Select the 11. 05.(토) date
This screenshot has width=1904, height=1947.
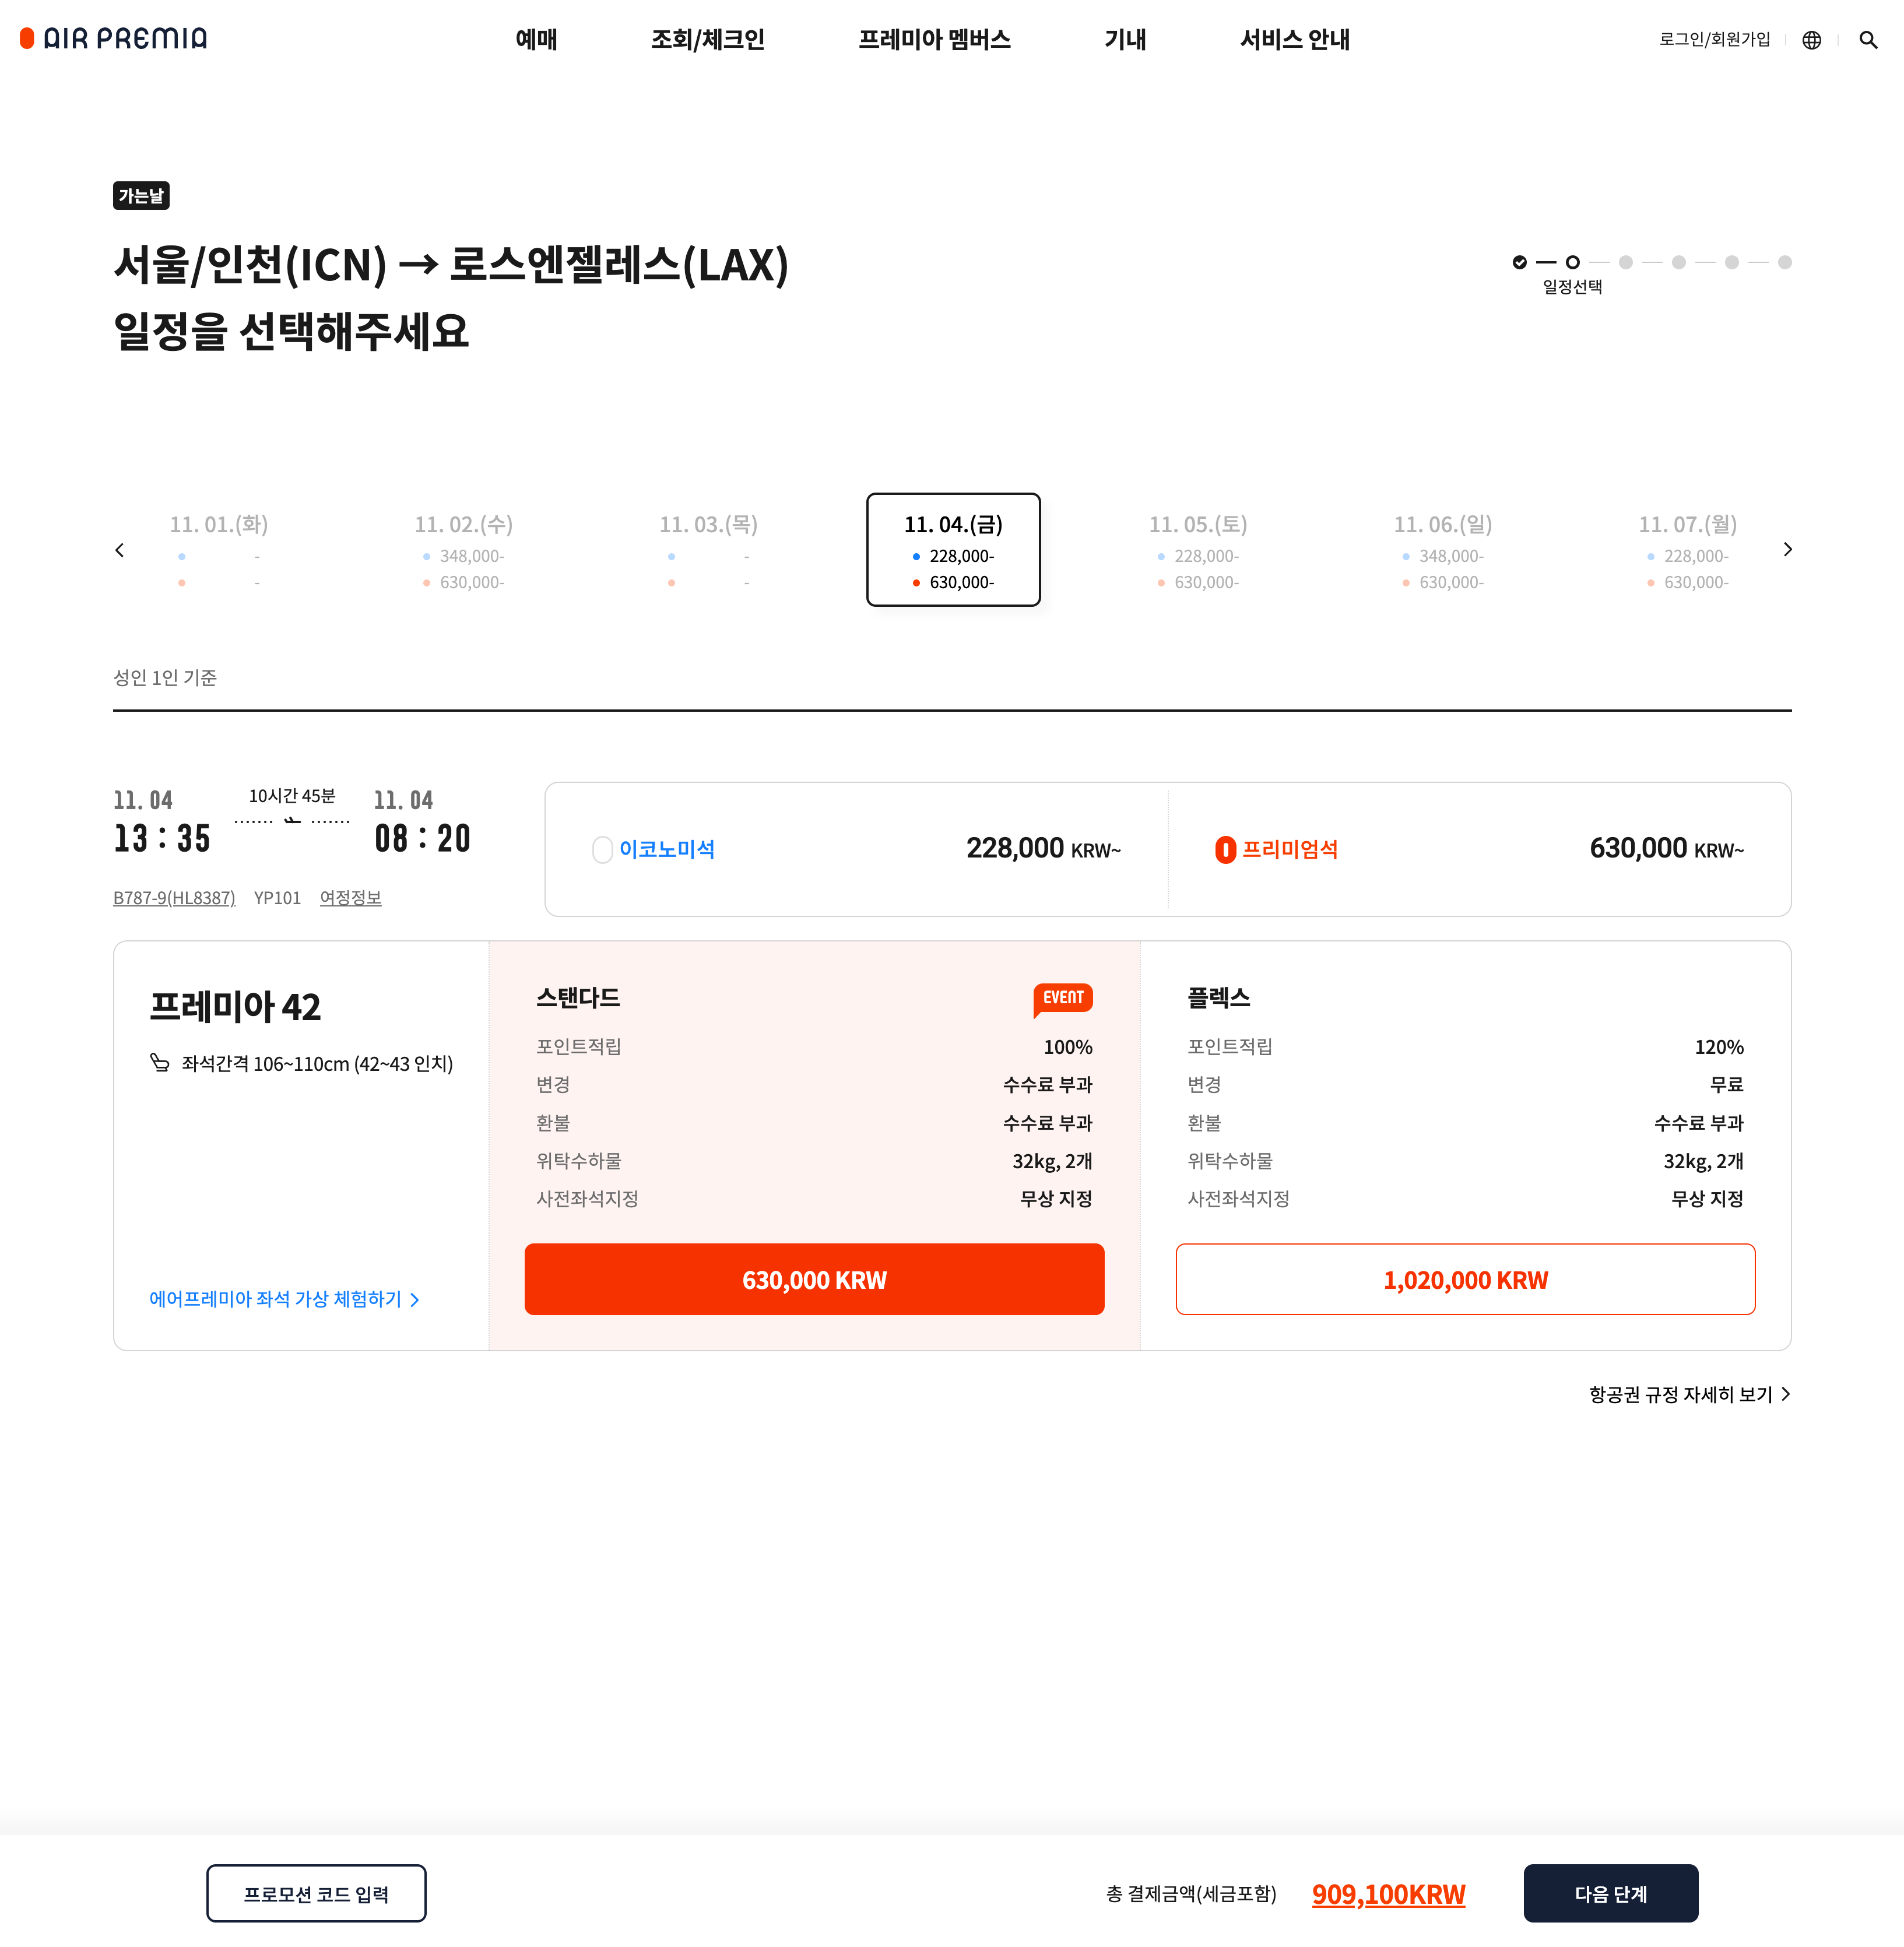(x=1197, y=550)
